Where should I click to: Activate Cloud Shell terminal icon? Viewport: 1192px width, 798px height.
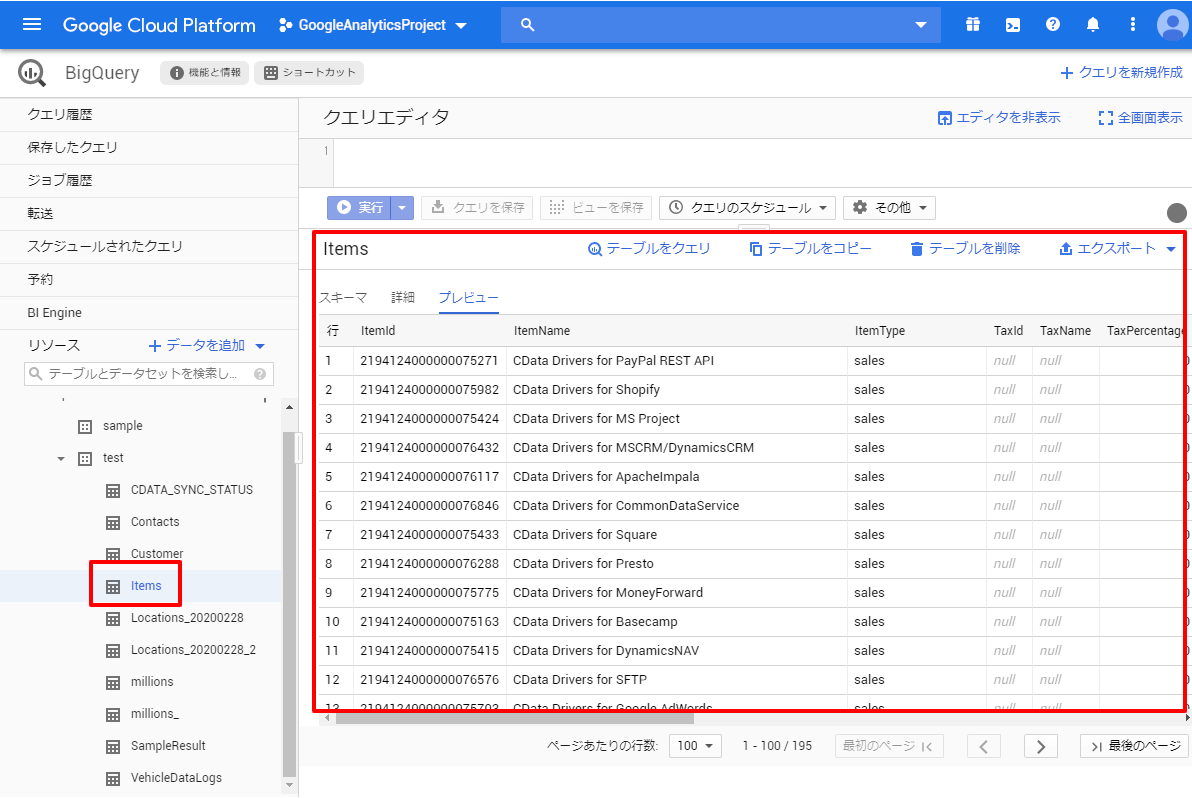1013,25
